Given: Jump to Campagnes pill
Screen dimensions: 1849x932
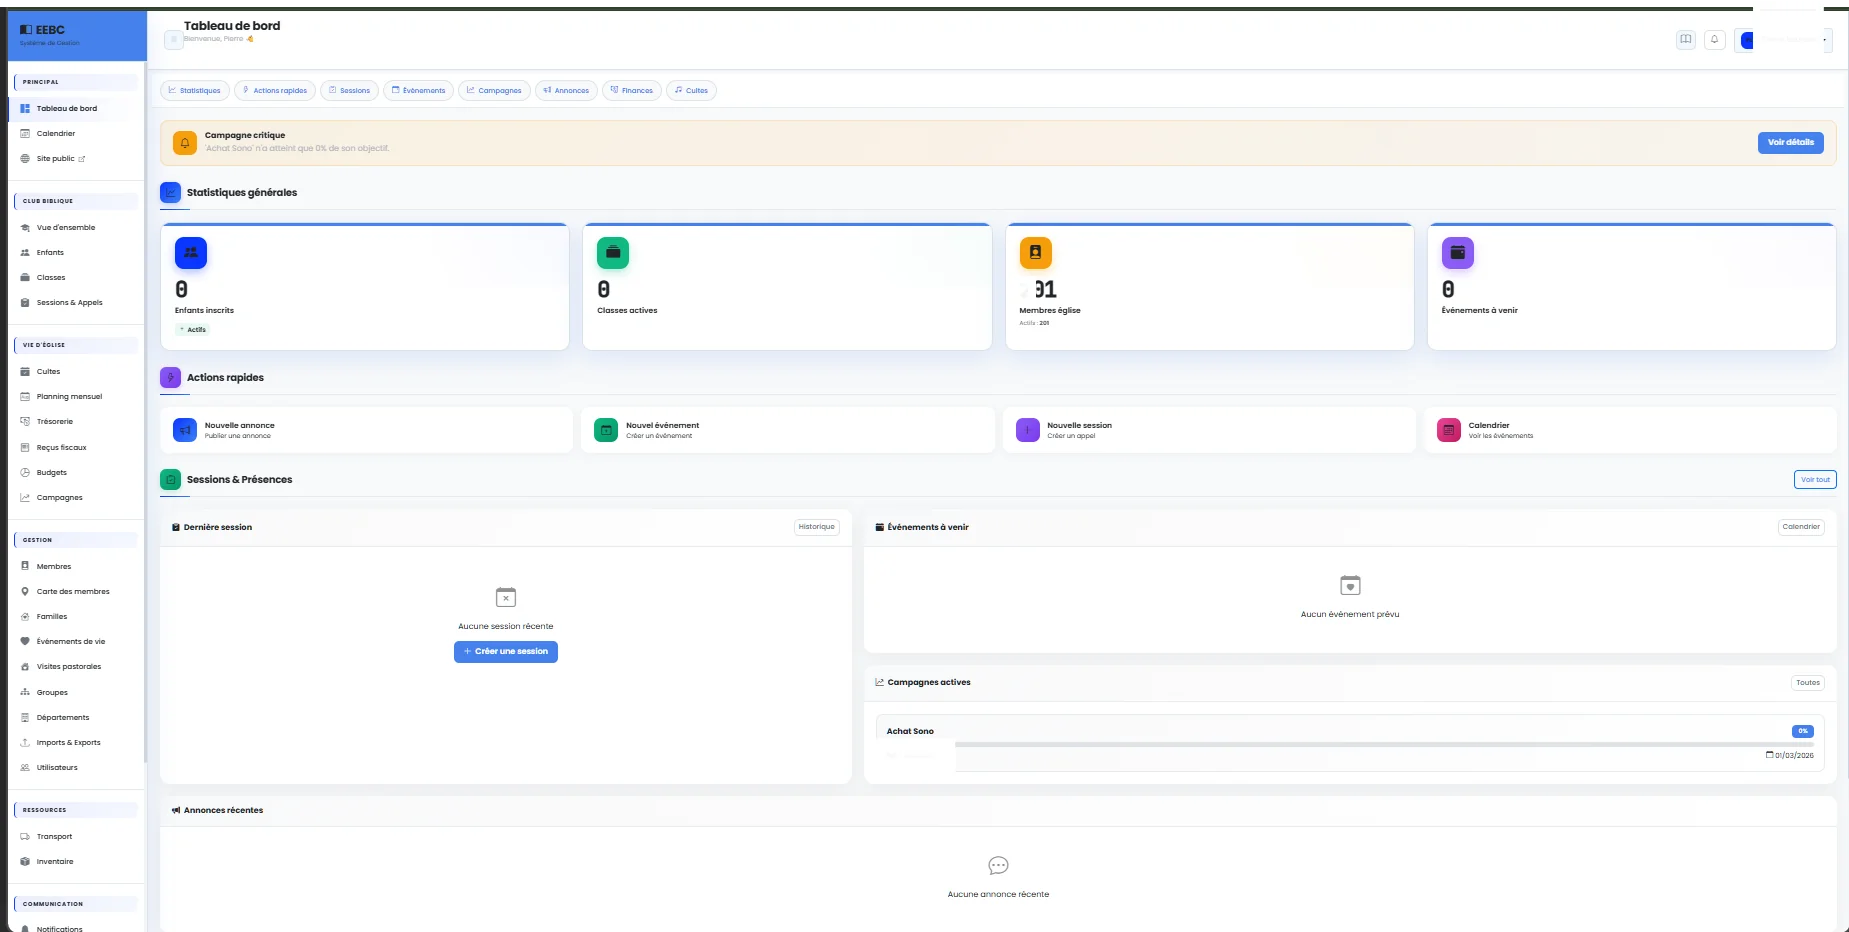Looking at the screenshot, I should [x=495, y=90].
